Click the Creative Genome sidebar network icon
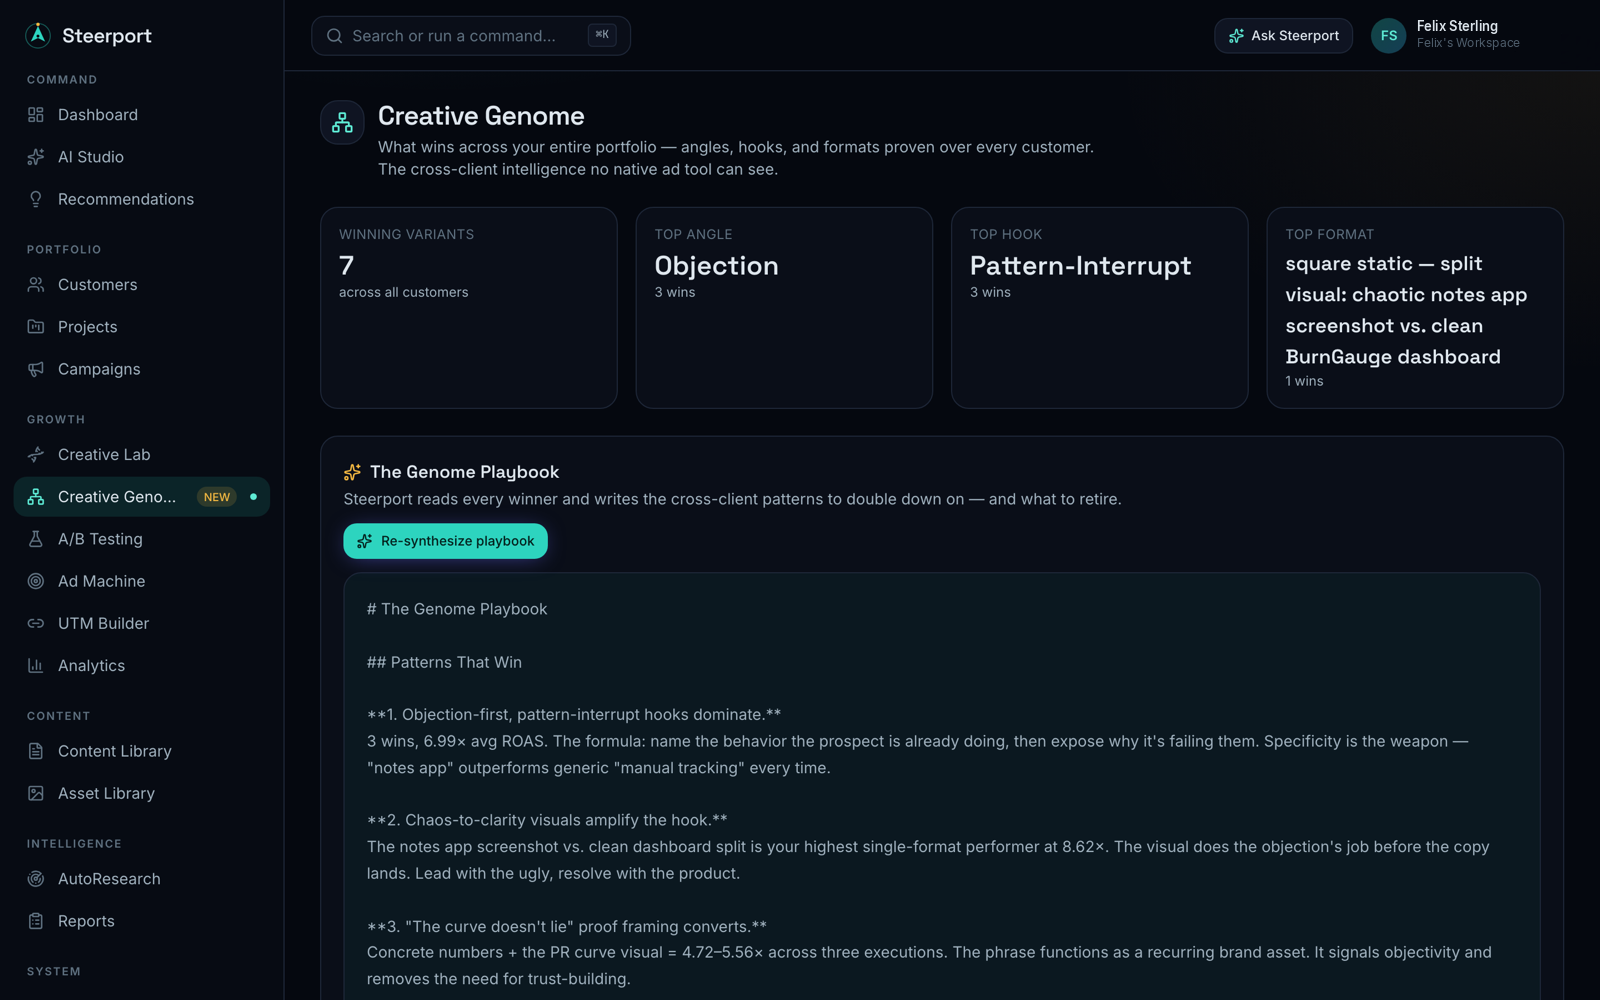This screenshot has width=1600, height=1000. (x=36, y=497)
